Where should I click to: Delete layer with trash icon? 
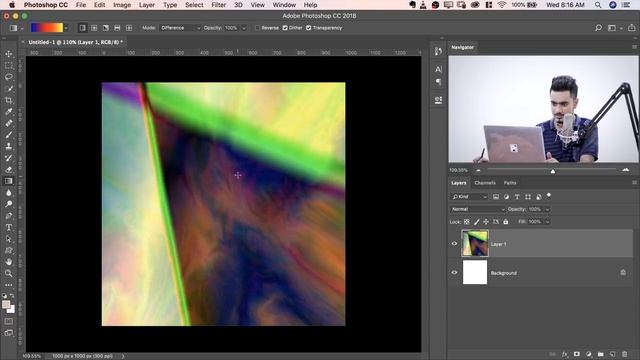click(624, 354)
